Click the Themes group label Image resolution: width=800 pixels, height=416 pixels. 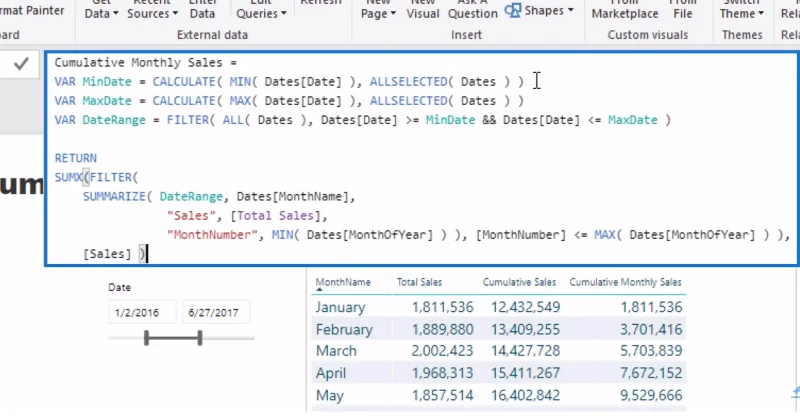(742, 35)
